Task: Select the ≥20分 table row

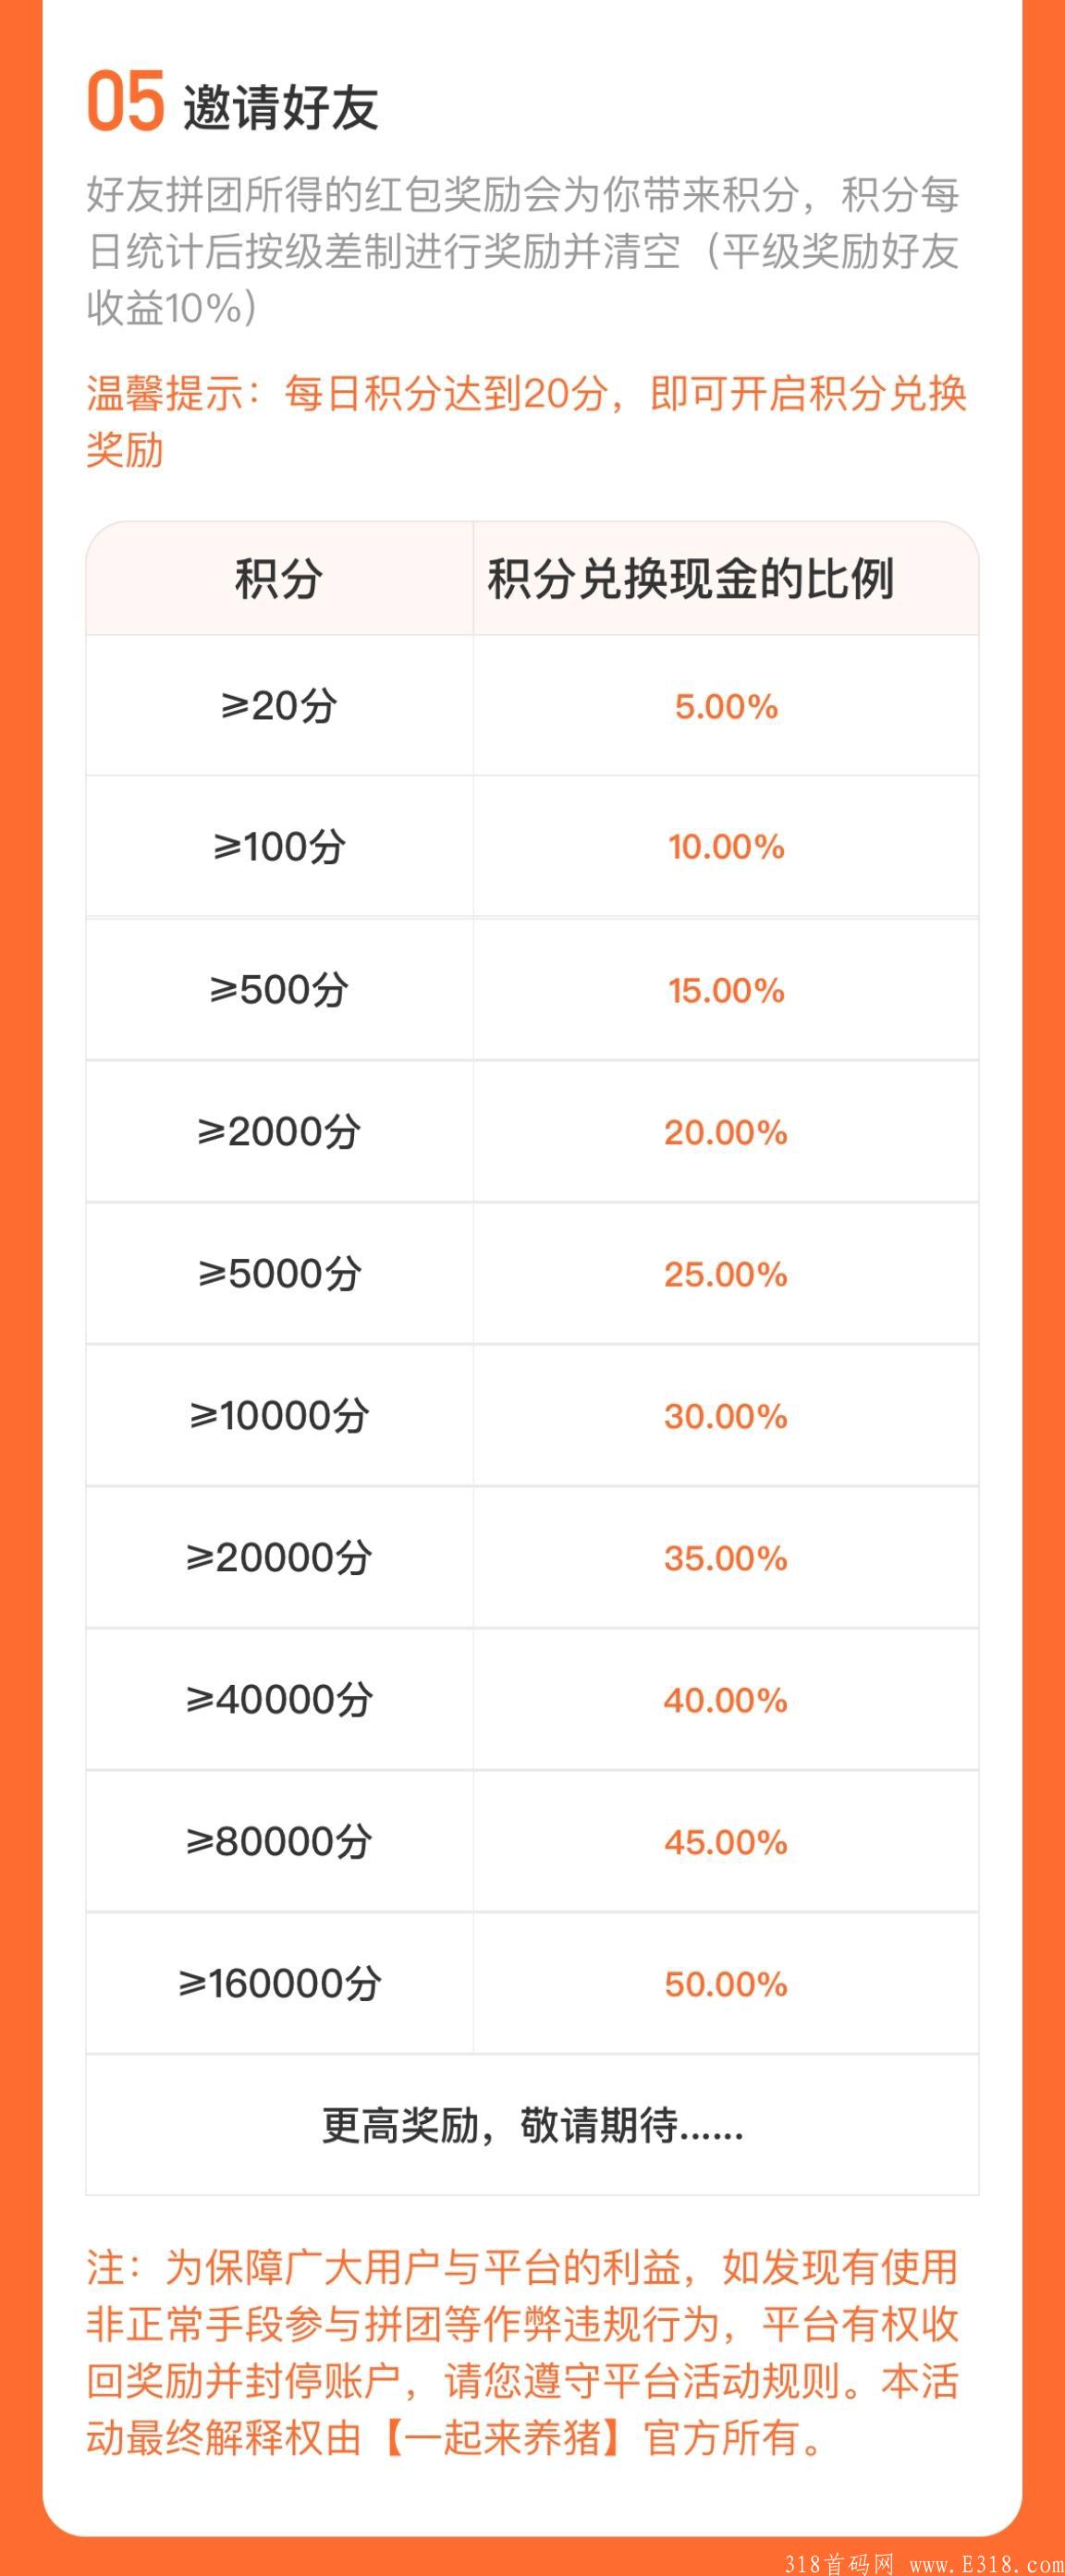Action: (532, 706)
